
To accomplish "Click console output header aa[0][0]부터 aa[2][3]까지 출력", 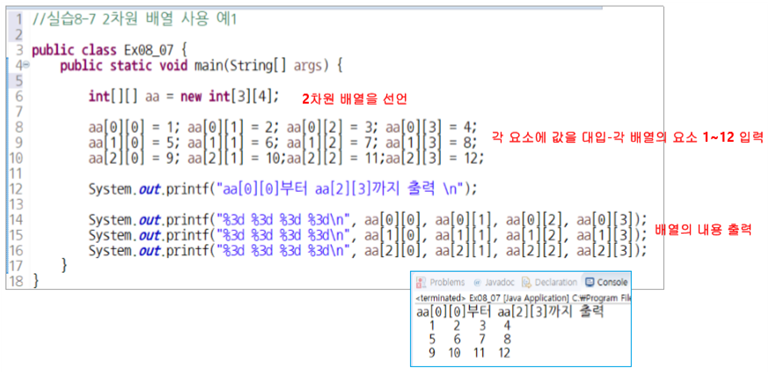I will [510, 311].
